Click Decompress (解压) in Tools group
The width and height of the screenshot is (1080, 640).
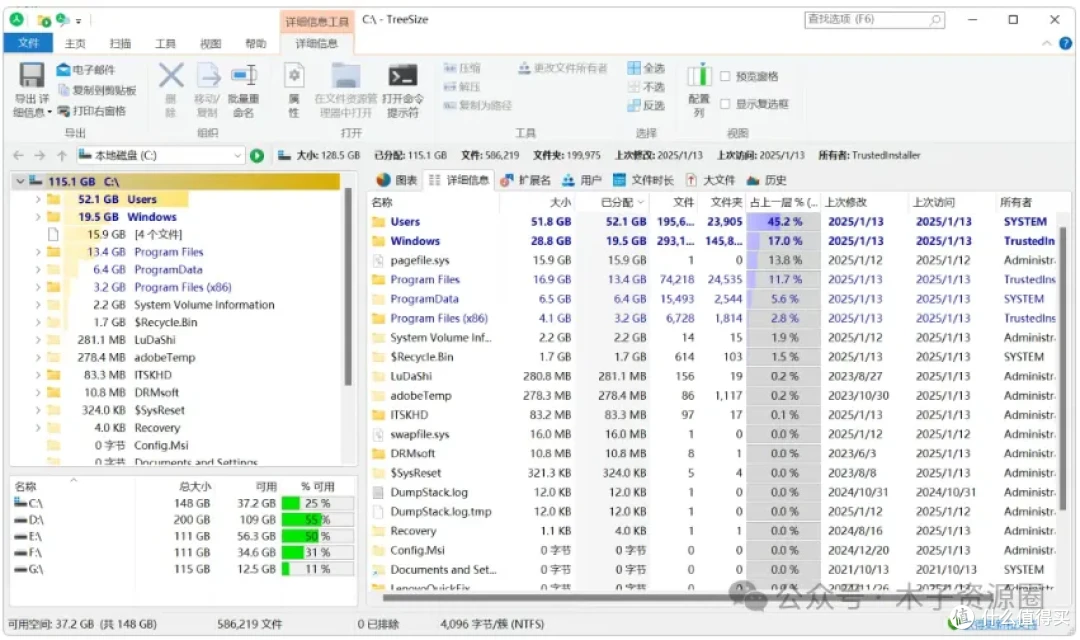[x=462, y=87]
